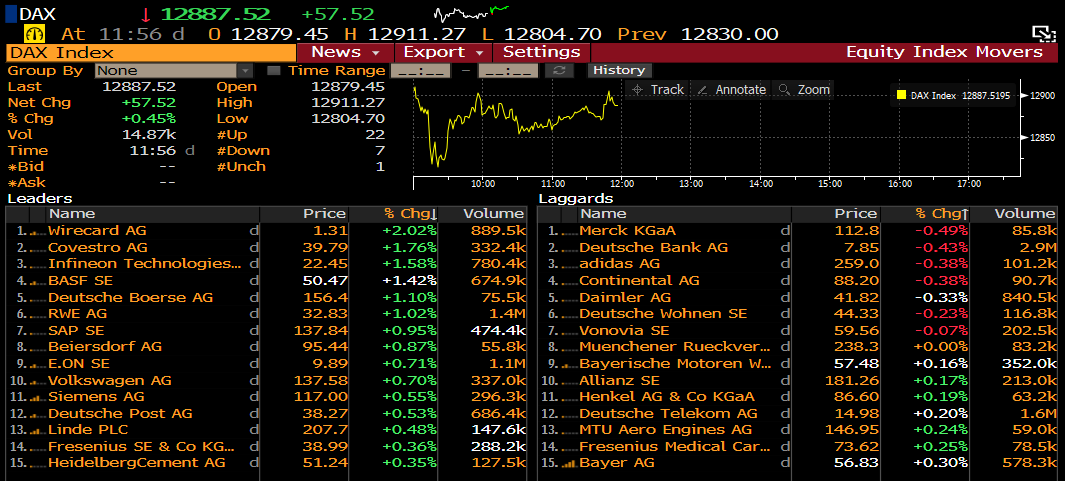This screenshot has height=481, width=1065.
Task: Click the red down-arrow tick indicator beside 12887.52
Action: [146, 14]
